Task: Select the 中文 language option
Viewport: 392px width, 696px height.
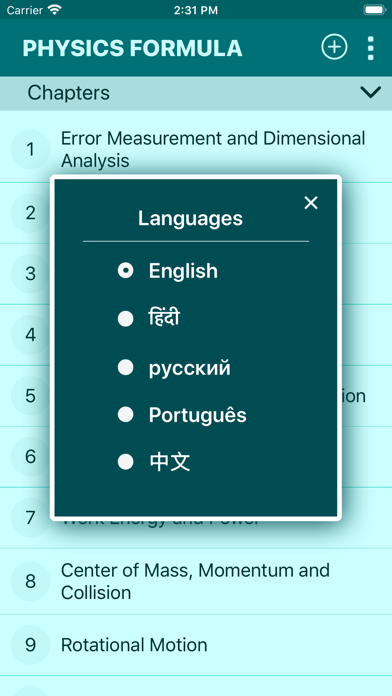Action: 154,462
